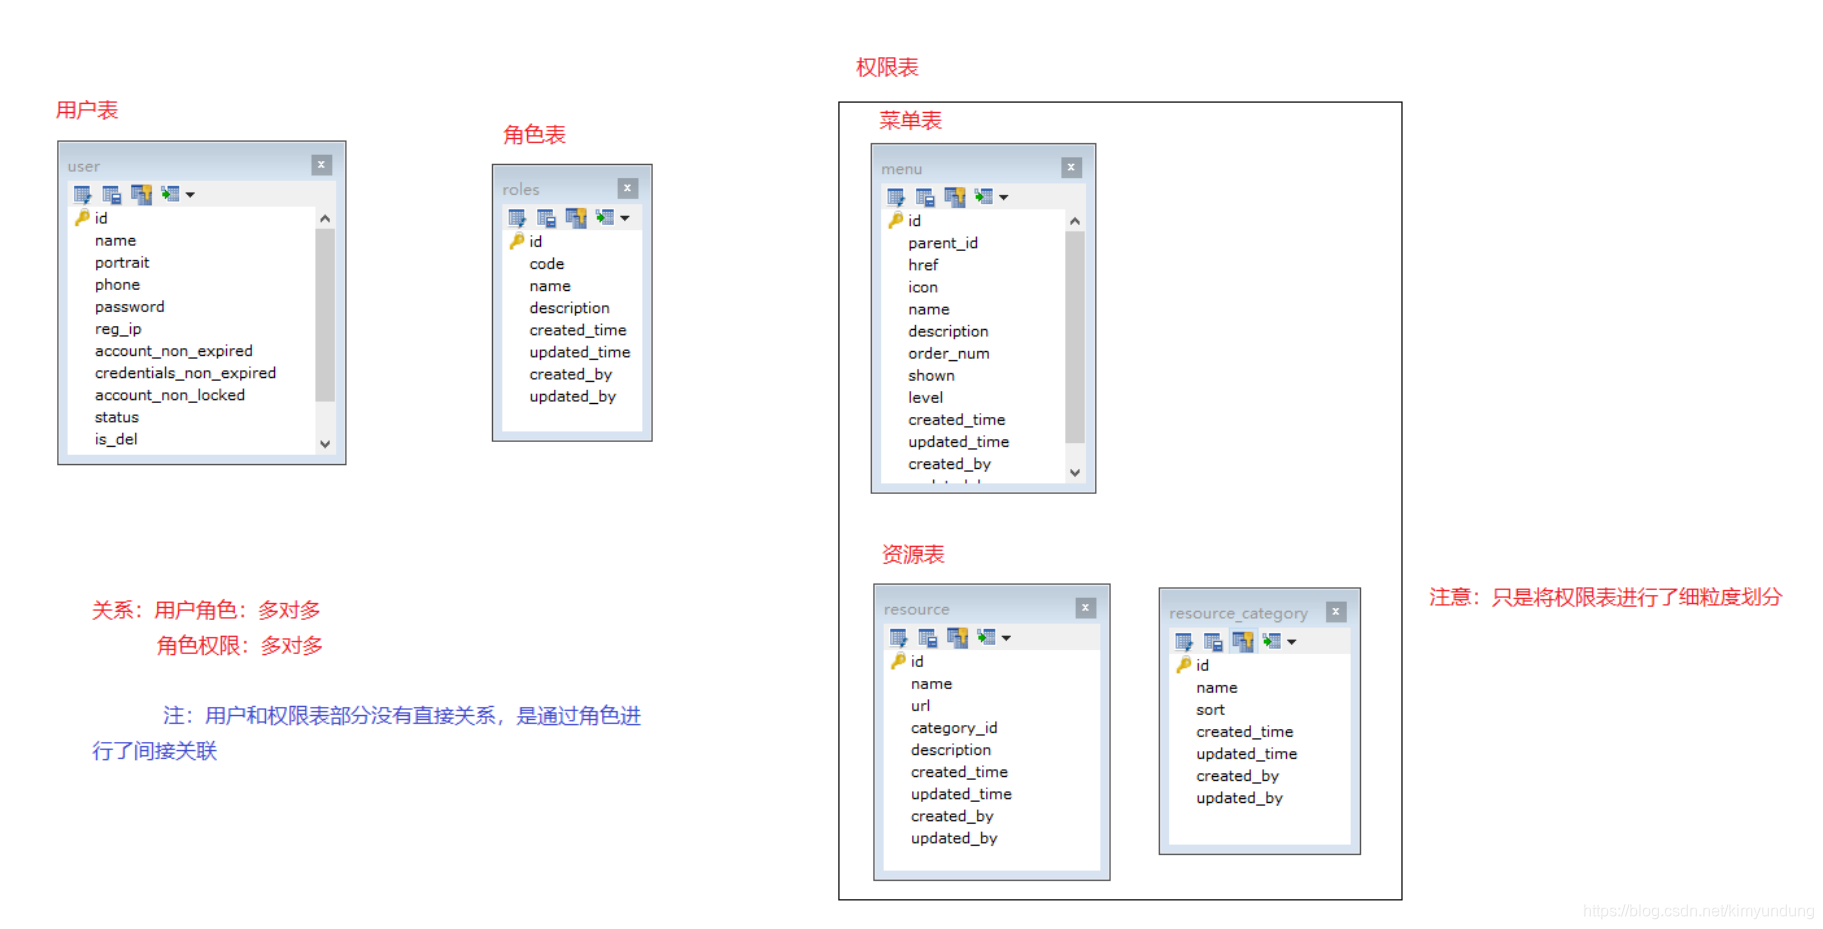Click the primary key icon in resource table
This screenshot has width=1823, height=929.
(x=898, y=662)
